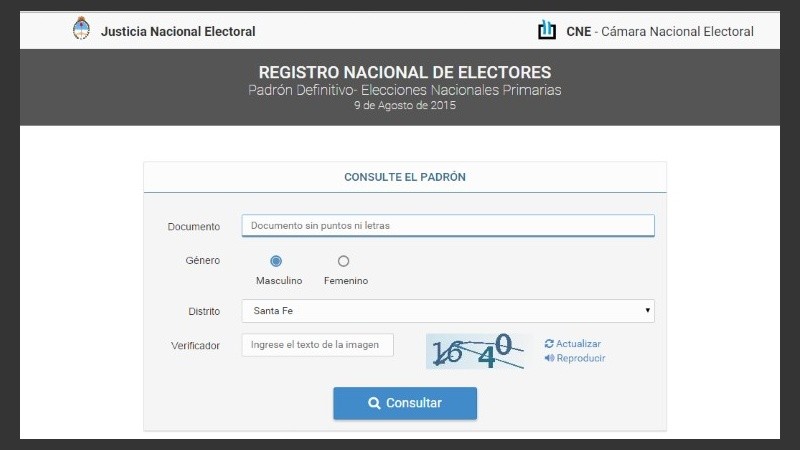
Task: Select the Femenino radio button
Action: 344,261
